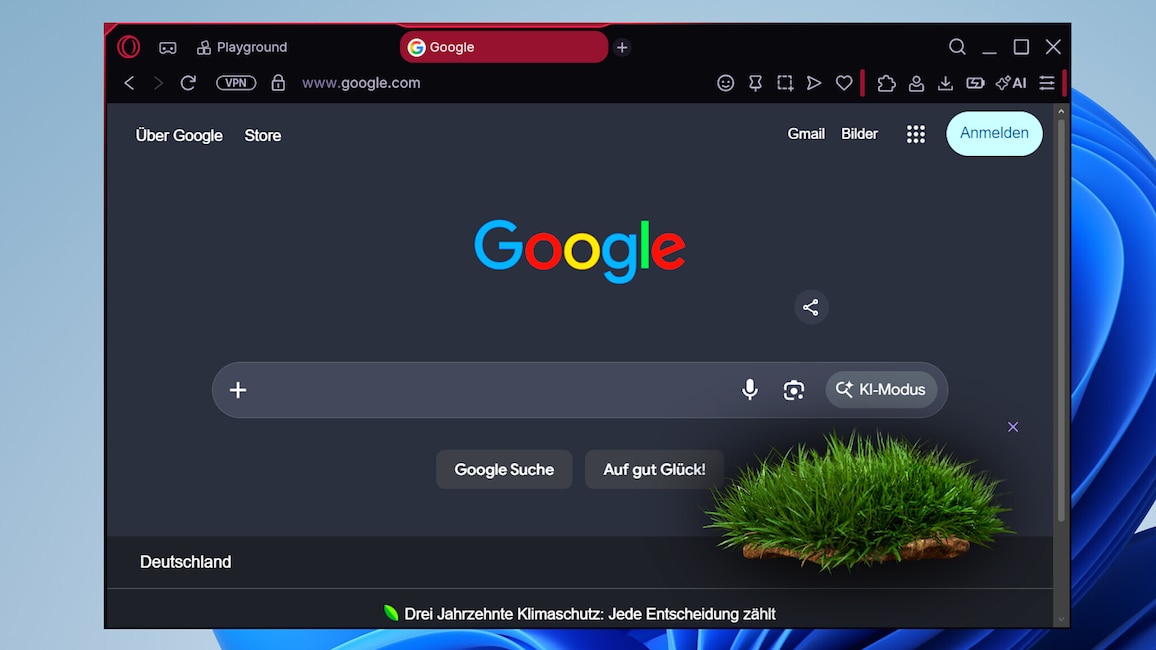Click the Deutschland footer text
The width and height of the screenshot is (1156, 650).
point(186,562)
